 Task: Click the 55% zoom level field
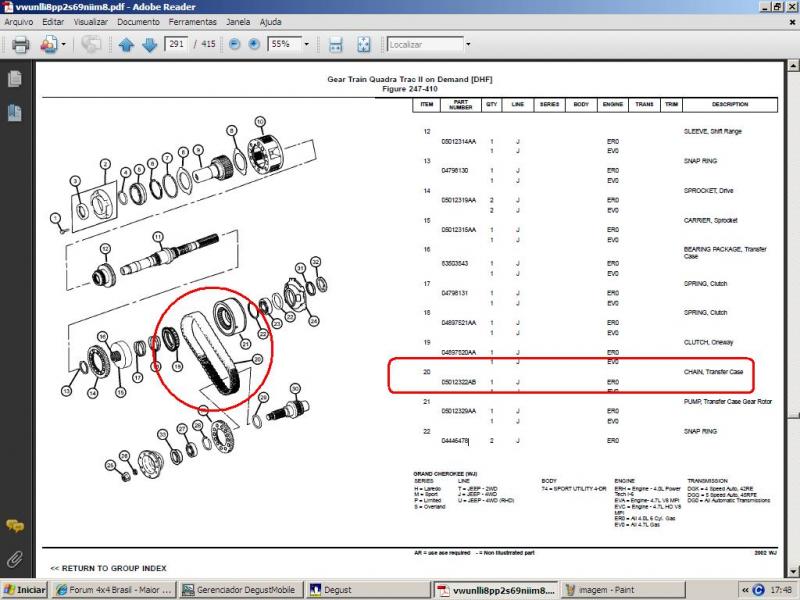click(284, 44)
